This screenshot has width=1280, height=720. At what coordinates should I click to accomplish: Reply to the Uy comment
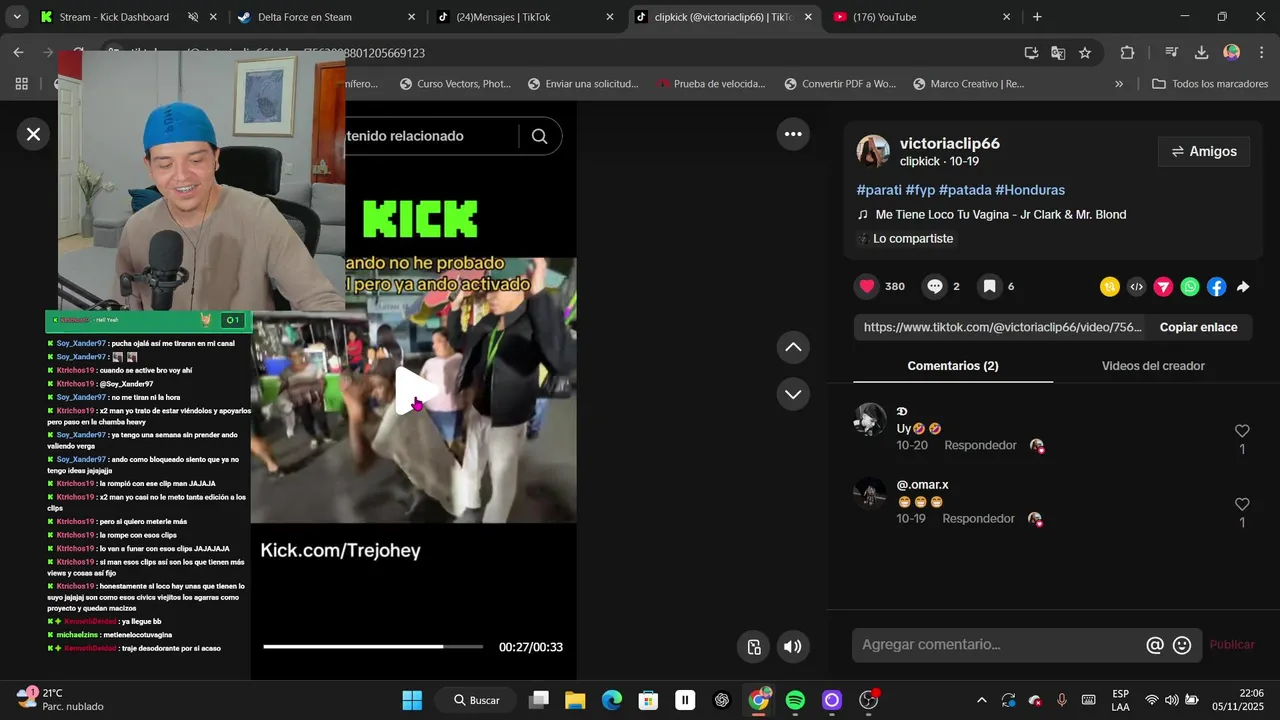coord(980,445)
